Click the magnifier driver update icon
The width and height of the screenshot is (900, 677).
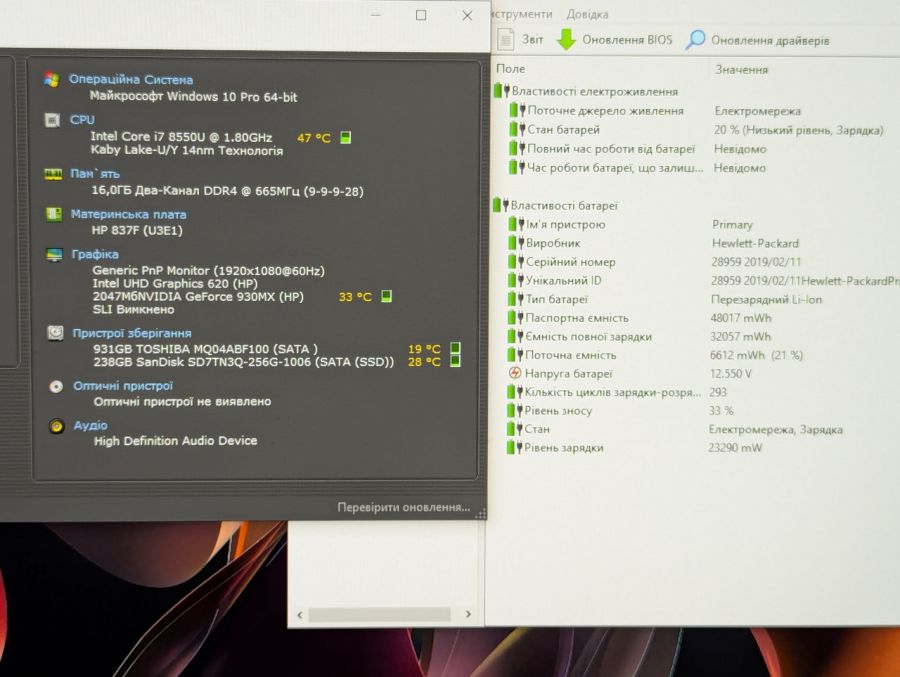[x=695, y=40]
